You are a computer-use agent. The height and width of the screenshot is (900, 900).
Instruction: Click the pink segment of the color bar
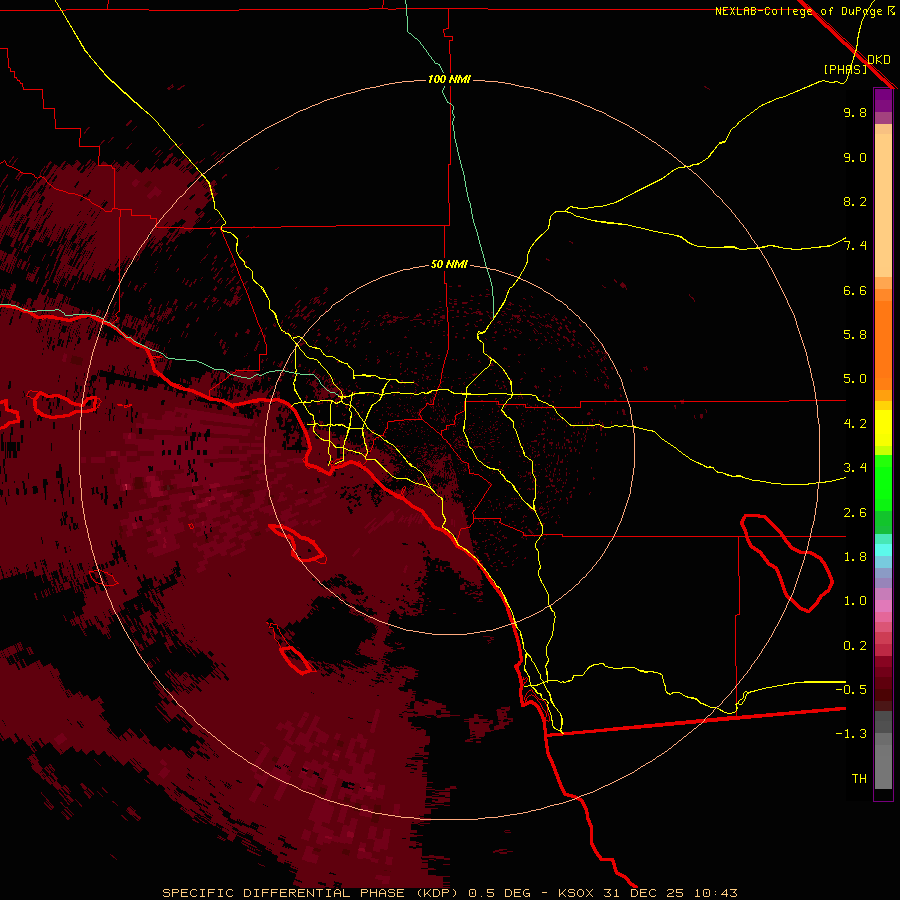pyautogui.click(x=883, y=606)
